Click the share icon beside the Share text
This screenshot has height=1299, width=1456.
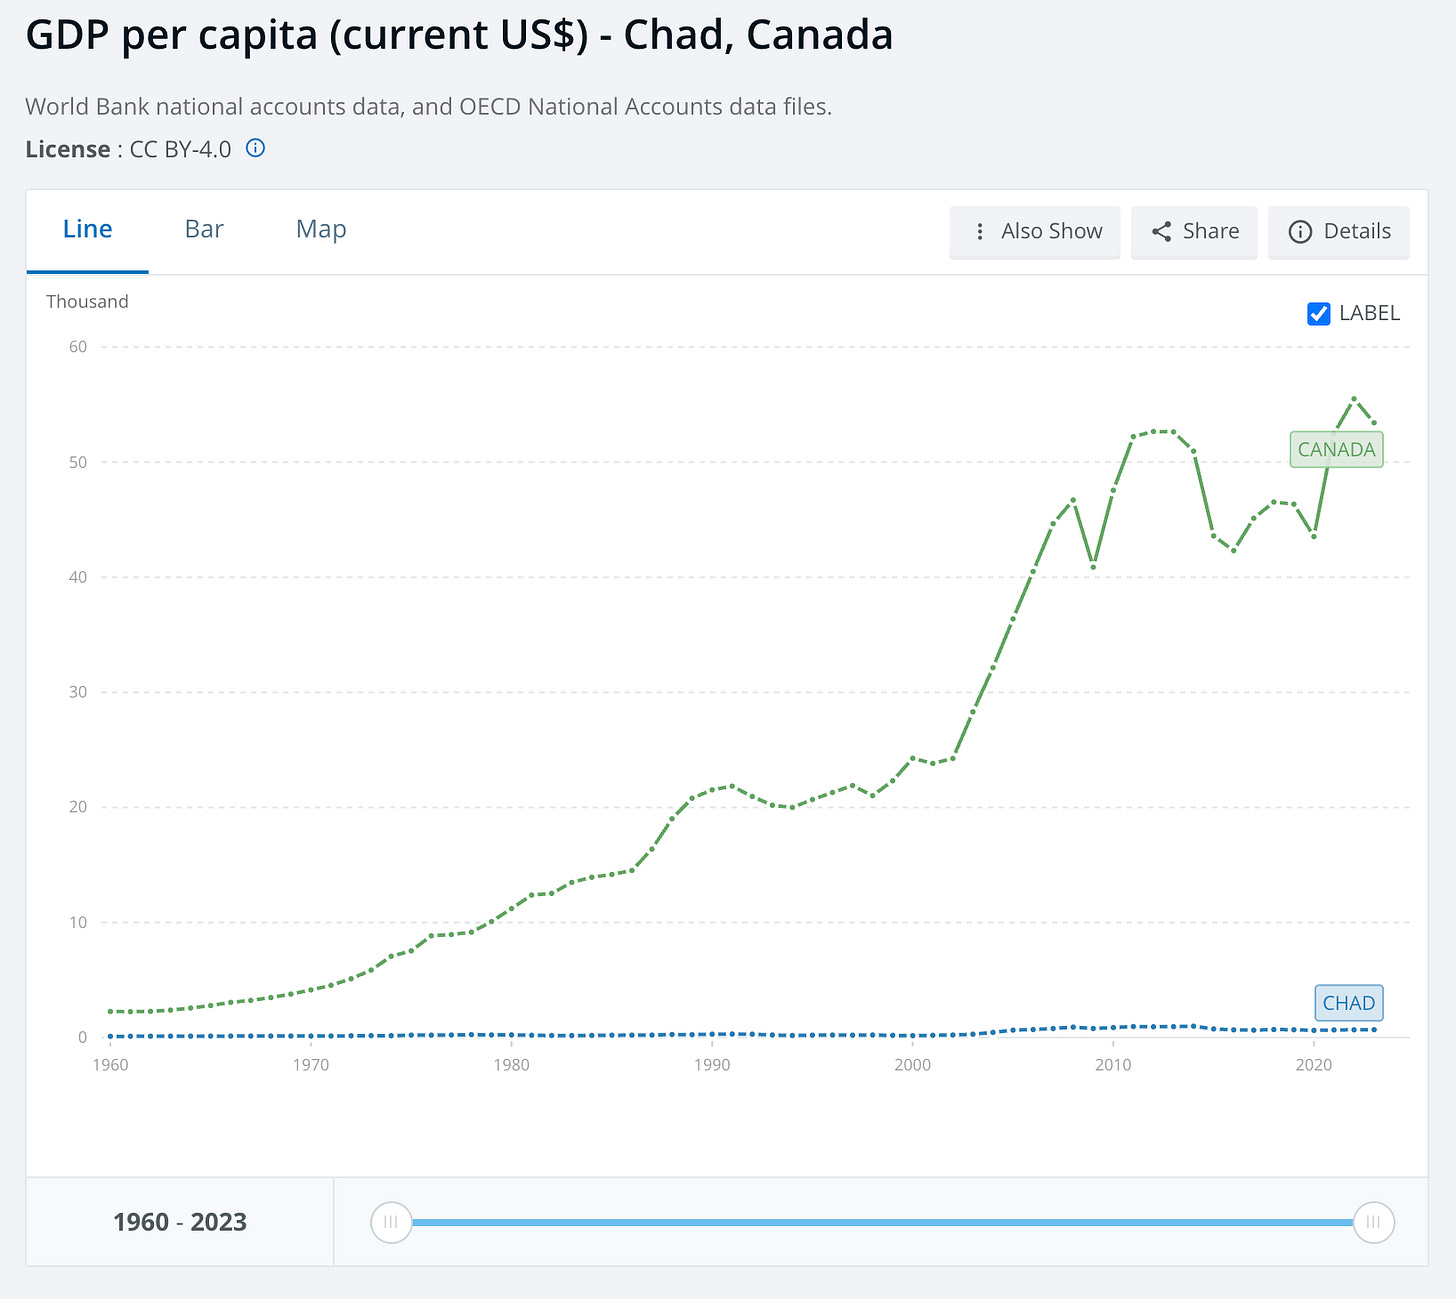1163,231
